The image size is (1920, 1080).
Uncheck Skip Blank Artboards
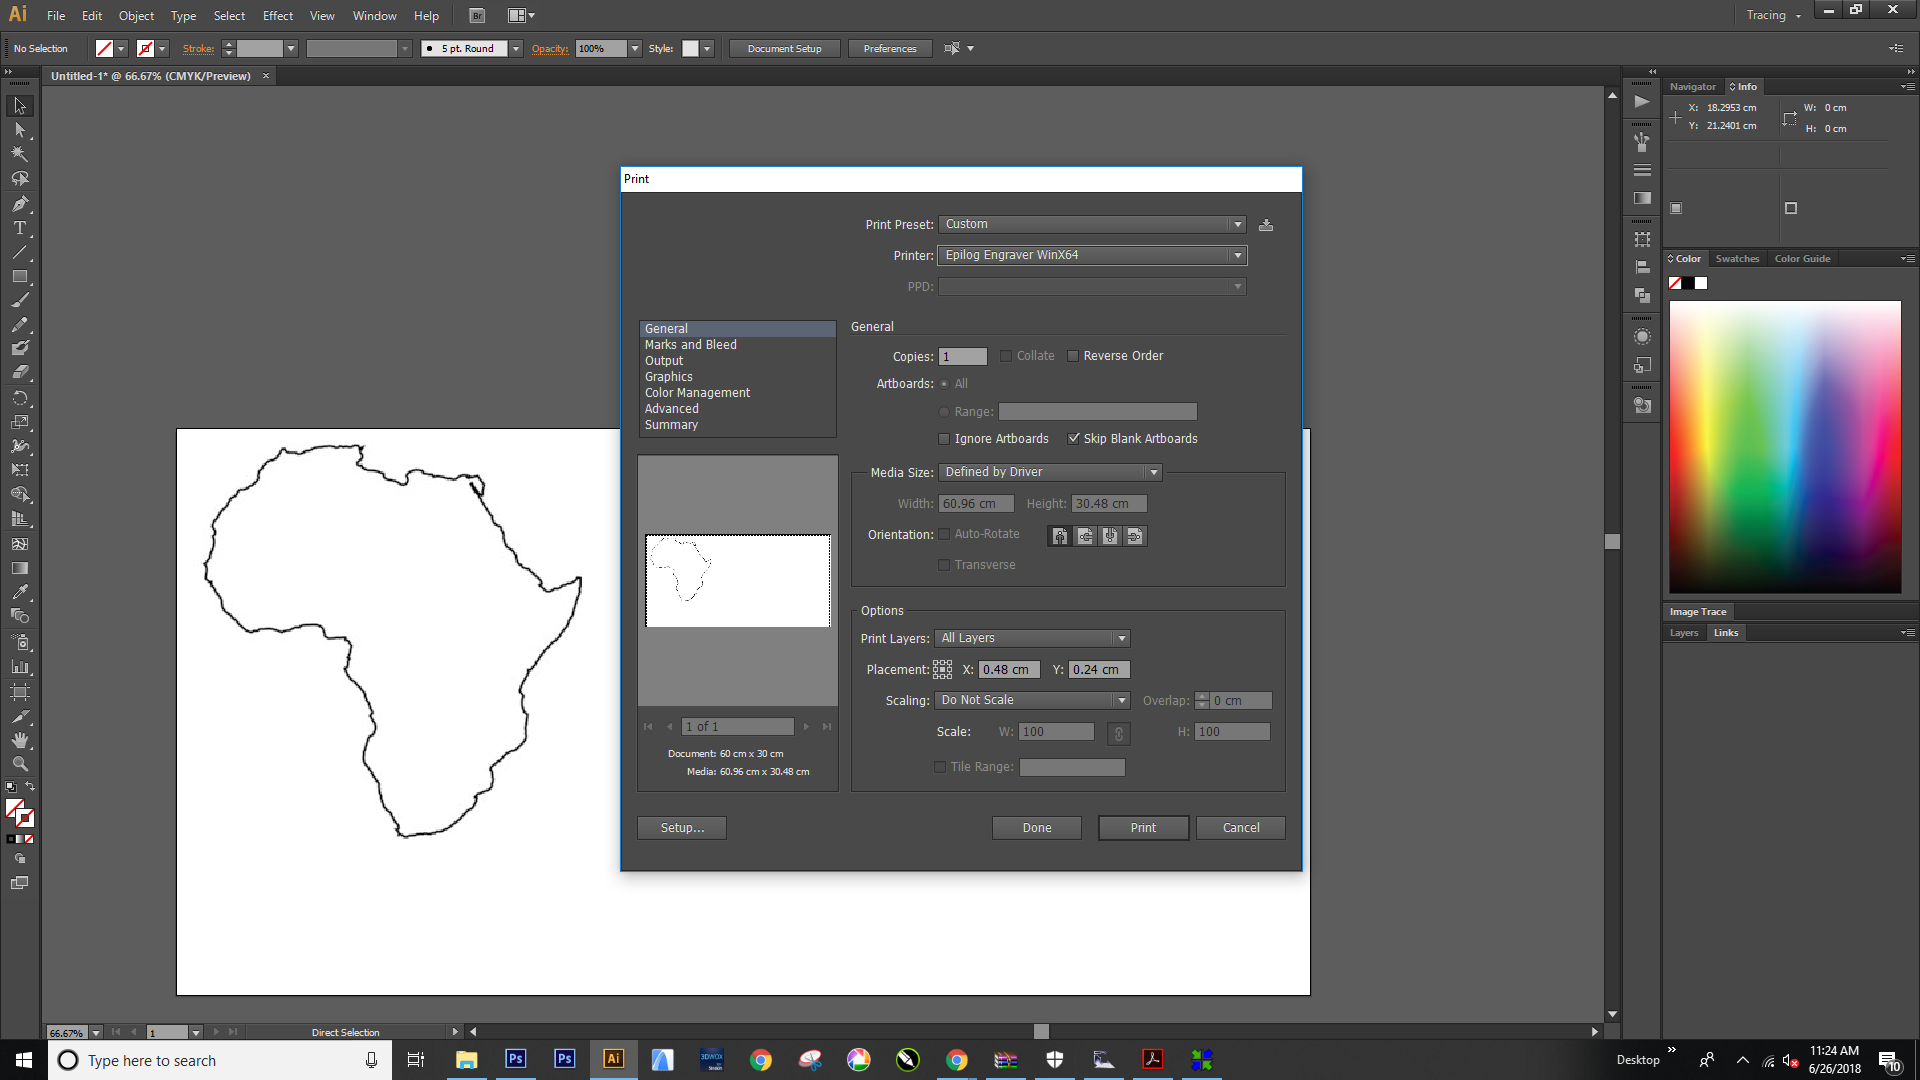(1074, 439)
